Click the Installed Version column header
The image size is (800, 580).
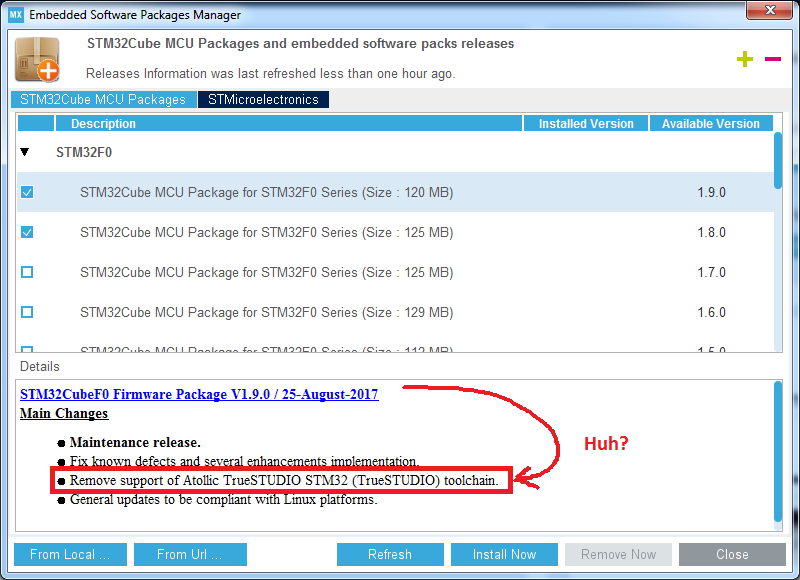(x=586, y=123)
